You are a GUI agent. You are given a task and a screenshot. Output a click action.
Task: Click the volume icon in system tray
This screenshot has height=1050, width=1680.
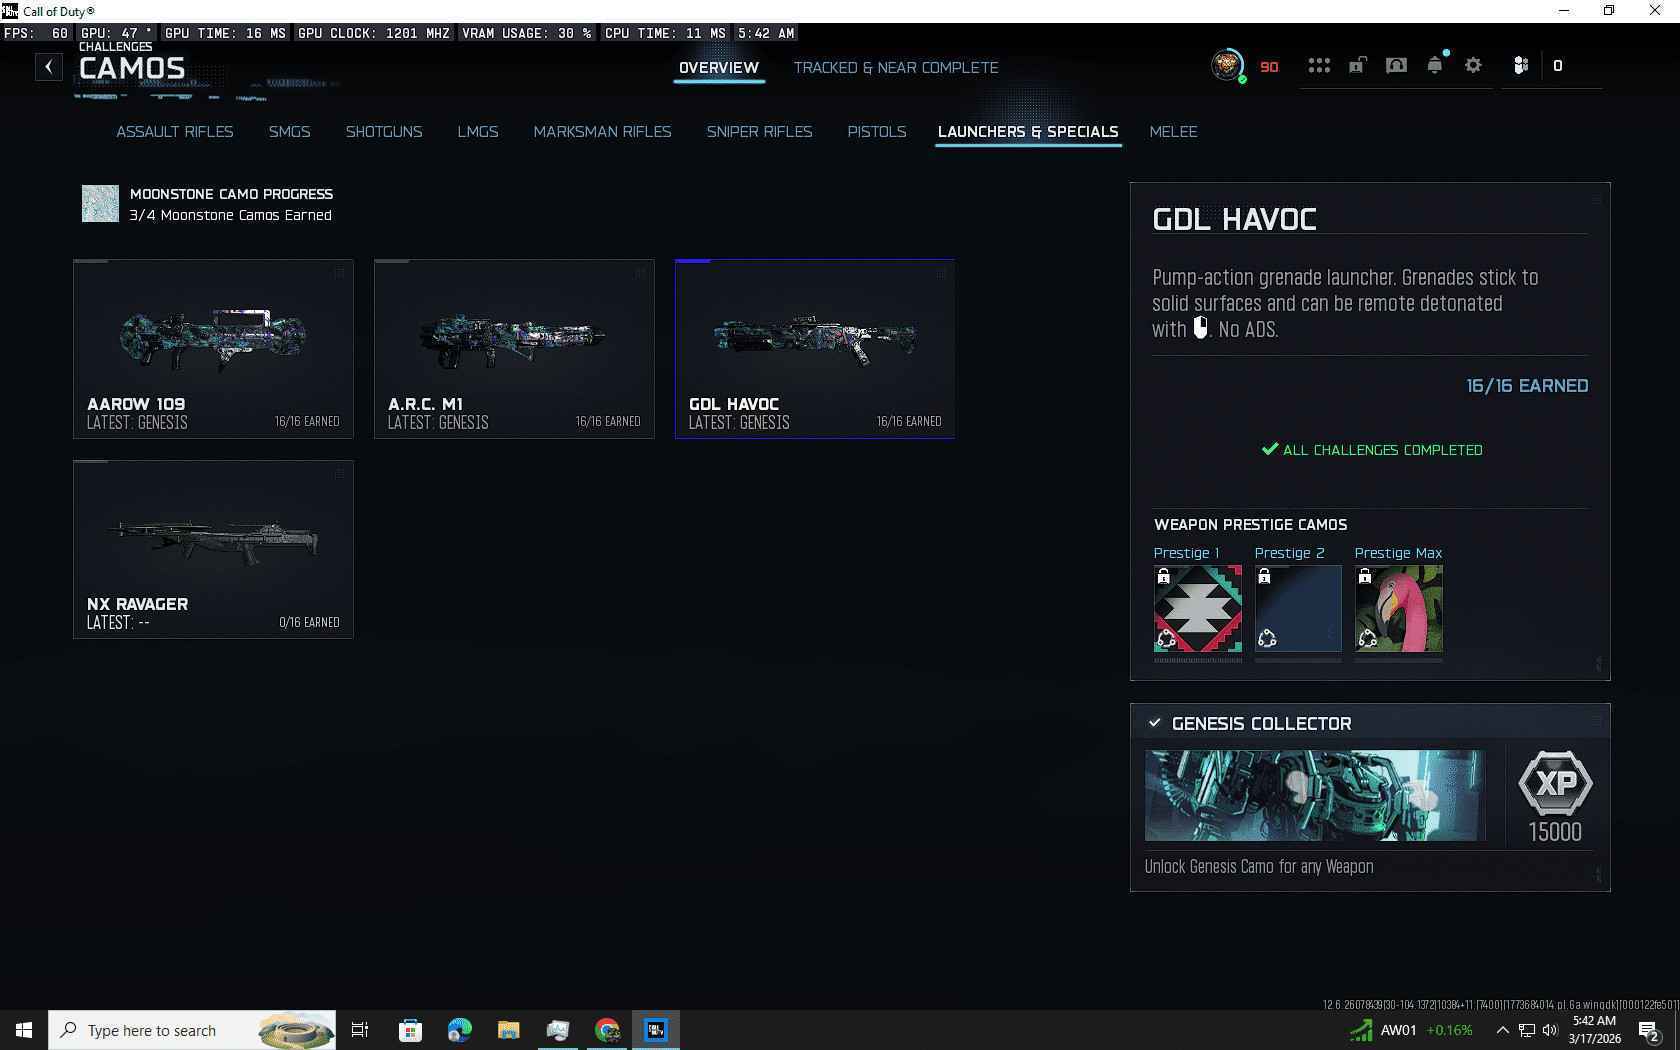click(1550, 1030)
